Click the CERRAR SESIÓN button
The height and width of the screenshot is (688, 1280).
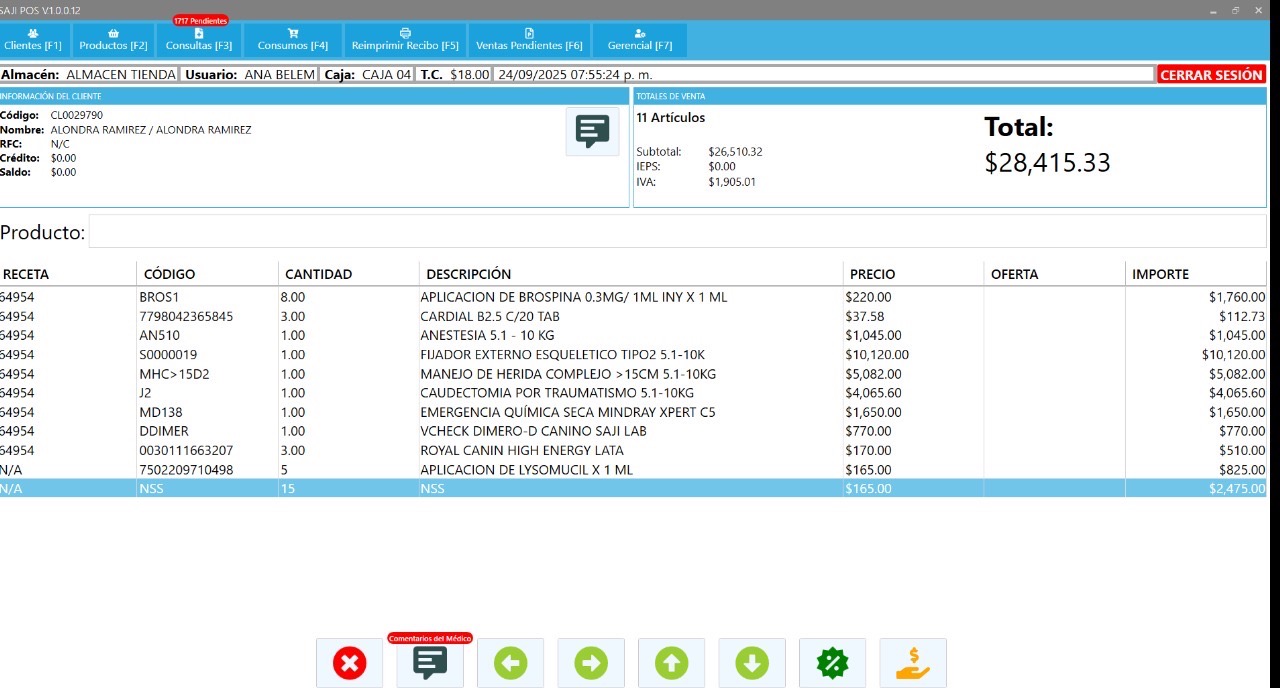(1211, 75)
